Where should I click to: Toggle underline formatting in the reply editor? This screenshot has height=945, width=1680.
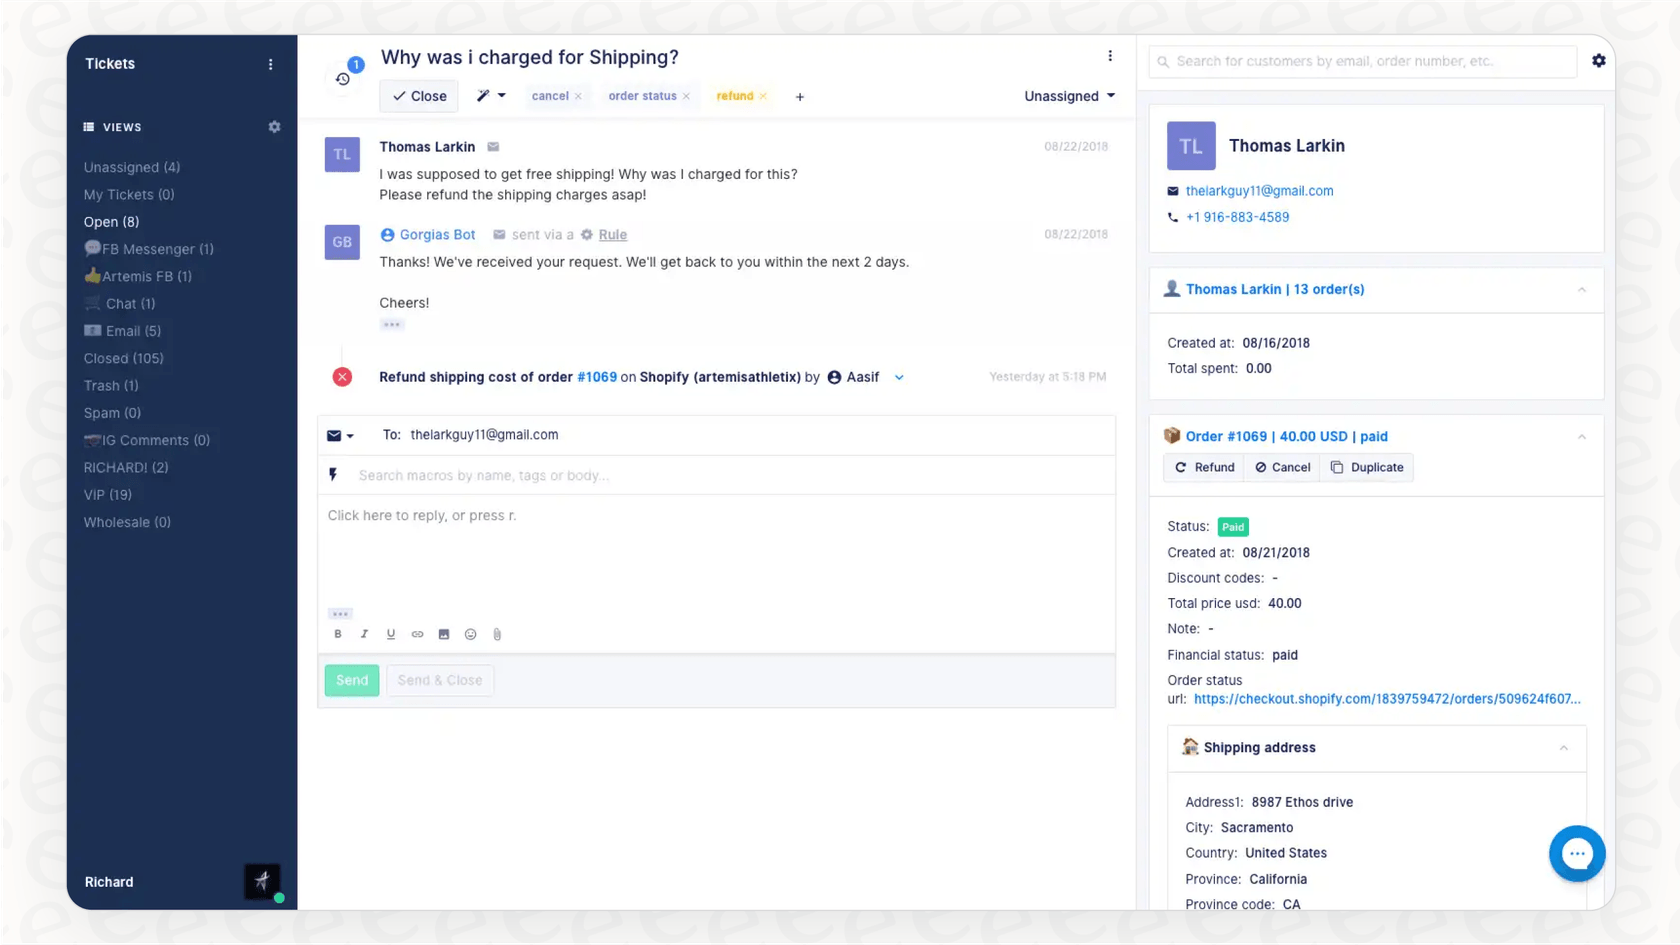pos(391,634)
